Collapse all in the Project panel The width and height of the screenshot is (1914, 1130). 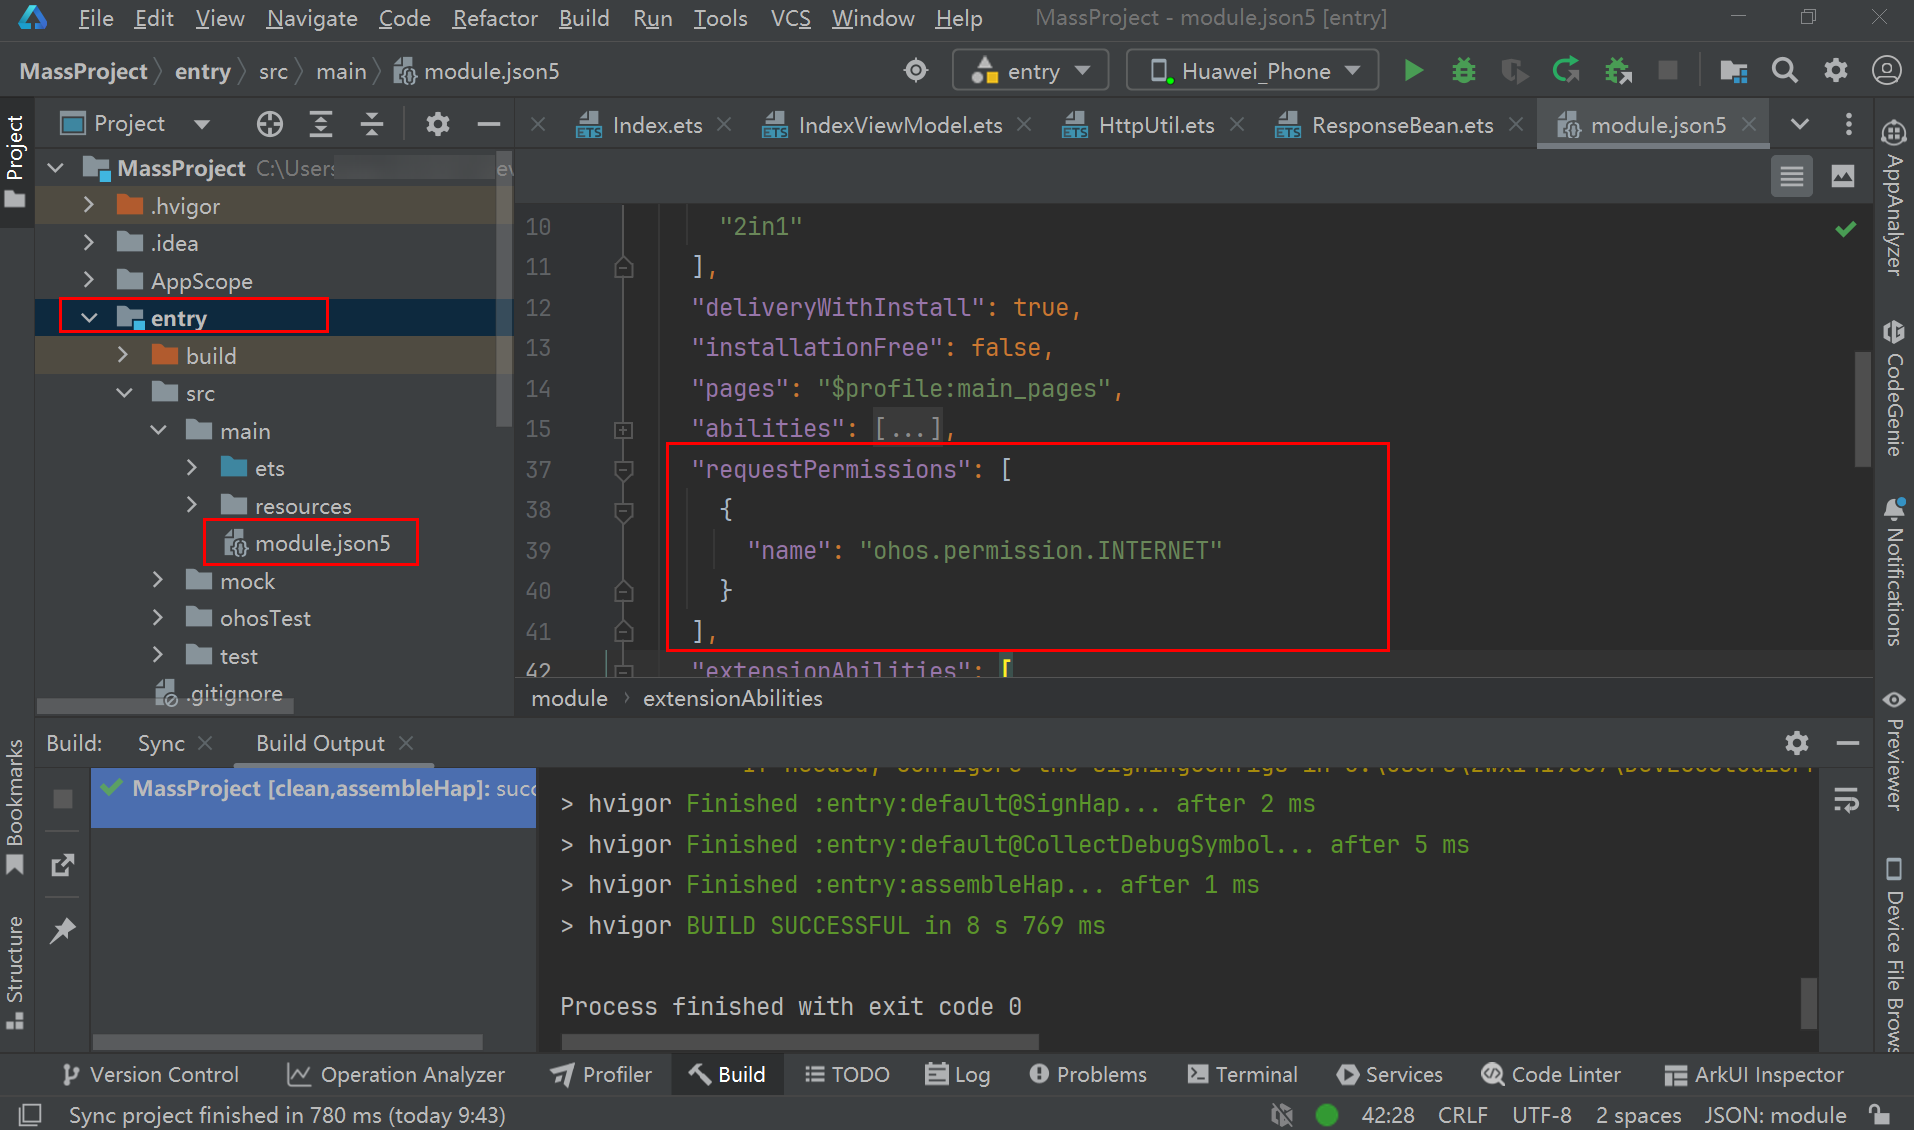click(x=372, y=124)
